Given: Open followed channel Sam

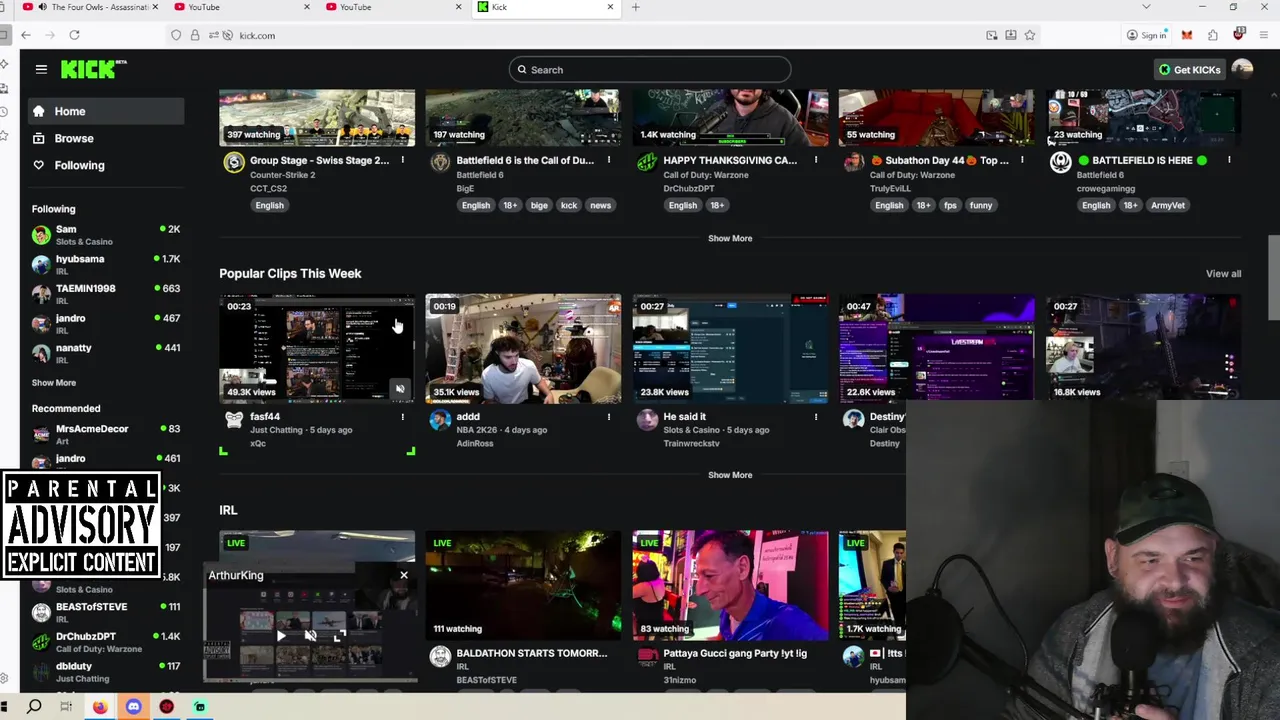Looking at the screenshot, I should pyautogui.click(x=105, y=235).
